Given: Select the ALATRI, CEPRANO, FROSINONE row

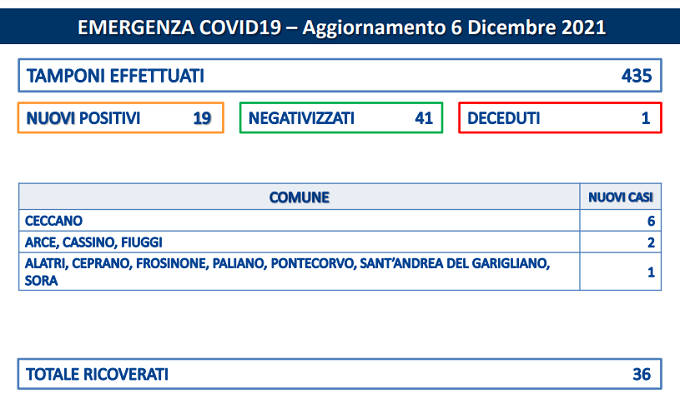Looking at the screenshot, I should click(340, 271).
